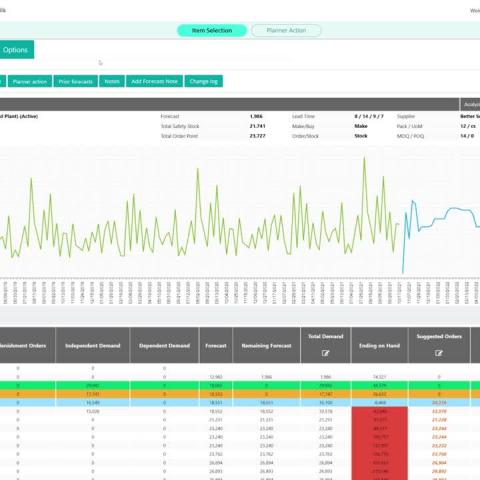
Task: Click the MOQ / FOQ label
Action: pyautogui.click(x=410, y=136)
